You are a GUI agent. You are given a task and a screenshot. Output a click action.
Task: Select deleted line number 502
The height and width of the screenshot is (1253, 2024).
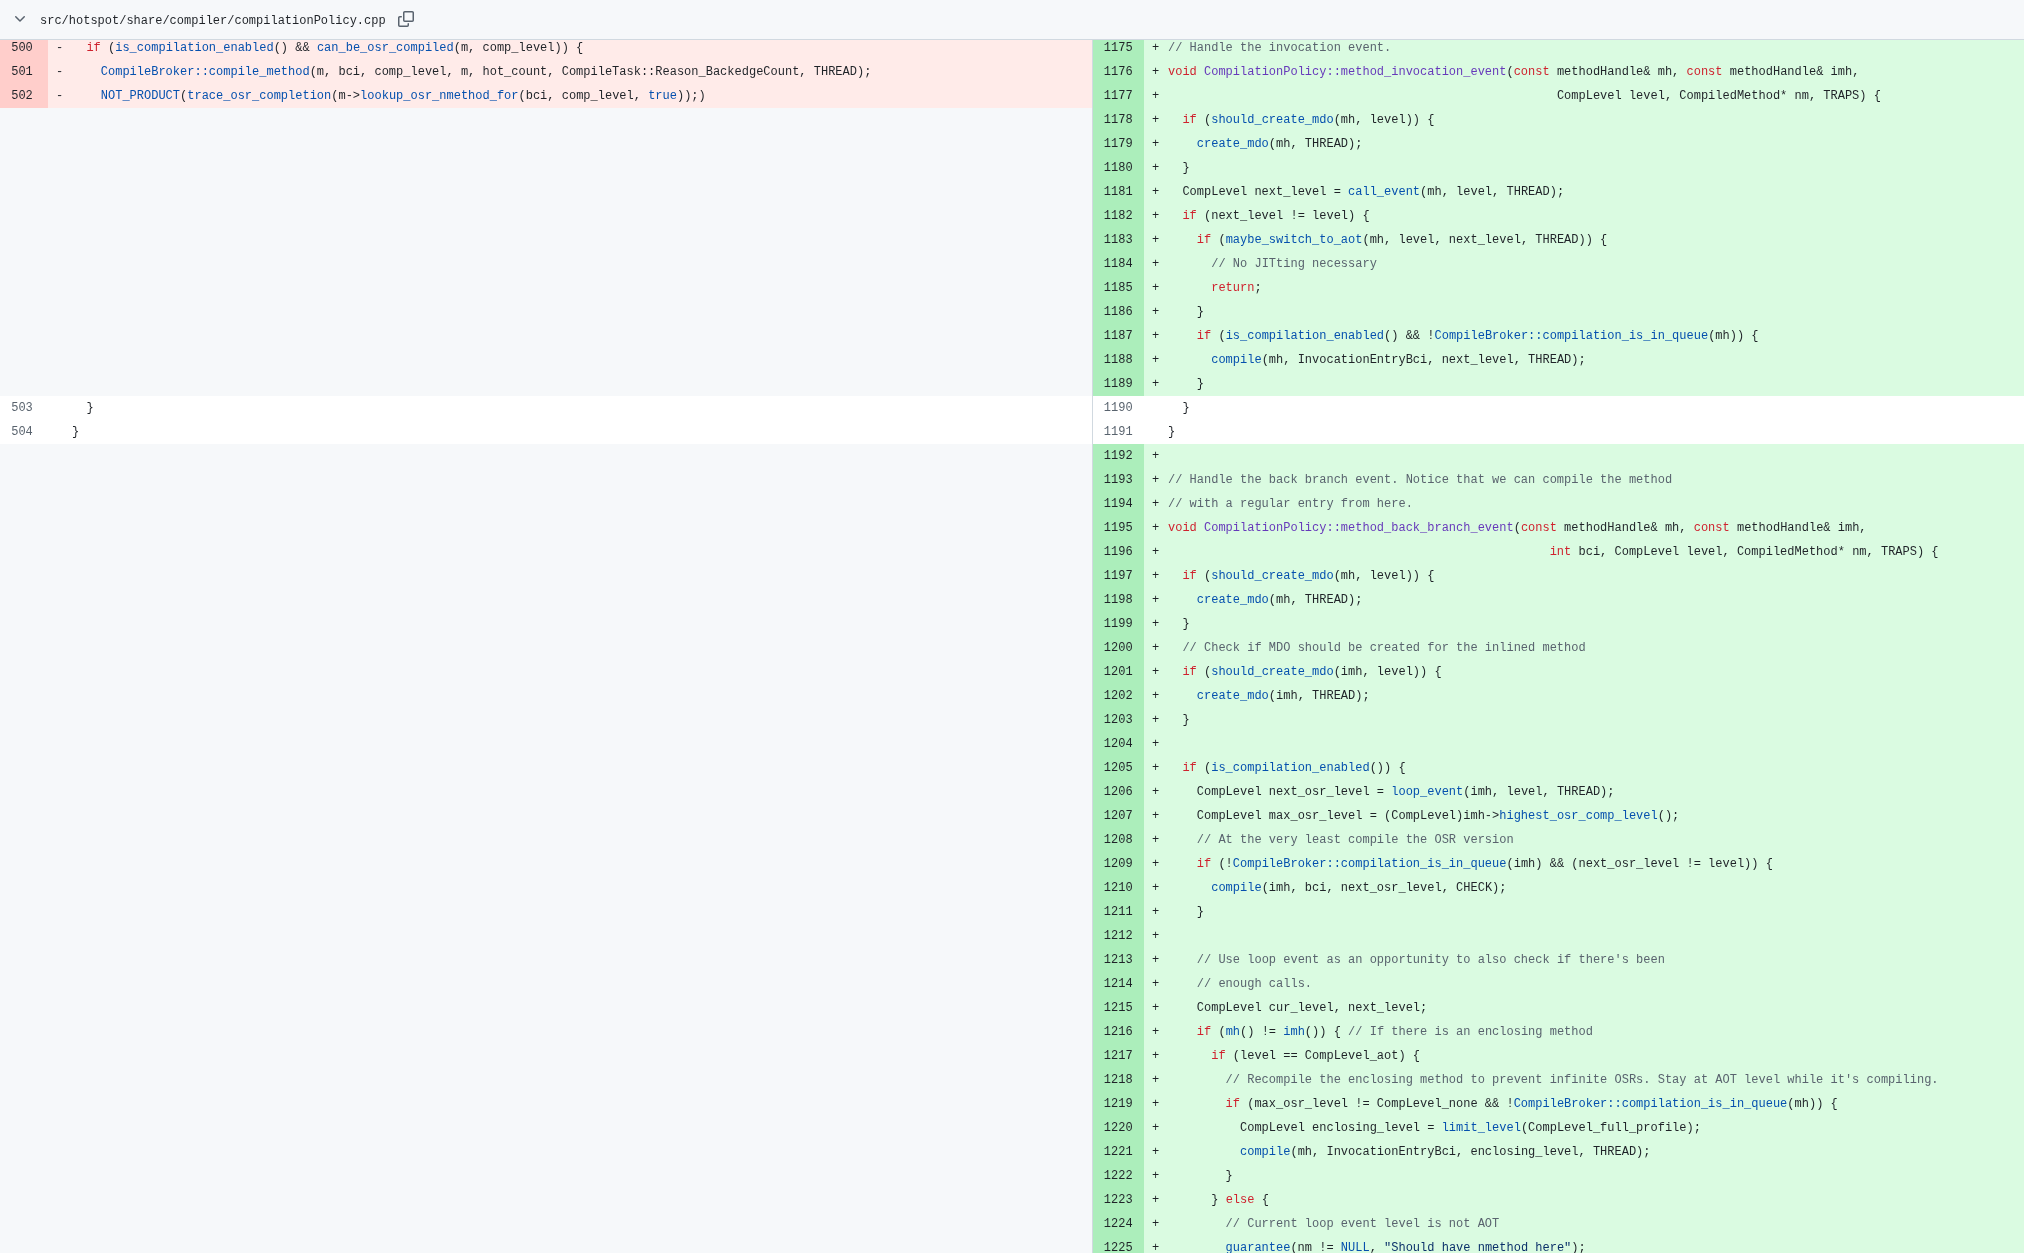[22, 96]
